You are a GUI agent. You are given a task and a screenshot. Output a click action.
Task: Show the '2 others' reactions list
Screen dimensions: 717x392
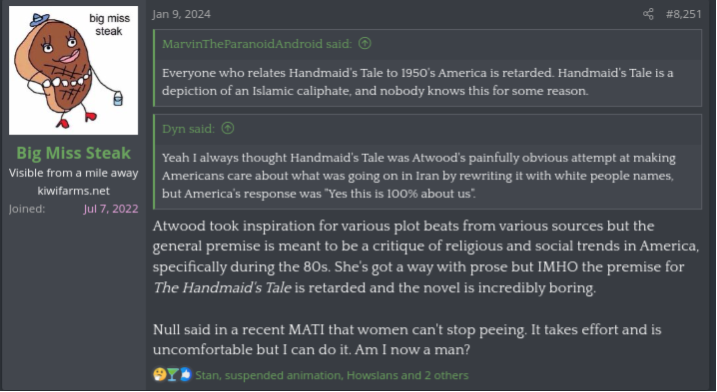pos(446,375)
